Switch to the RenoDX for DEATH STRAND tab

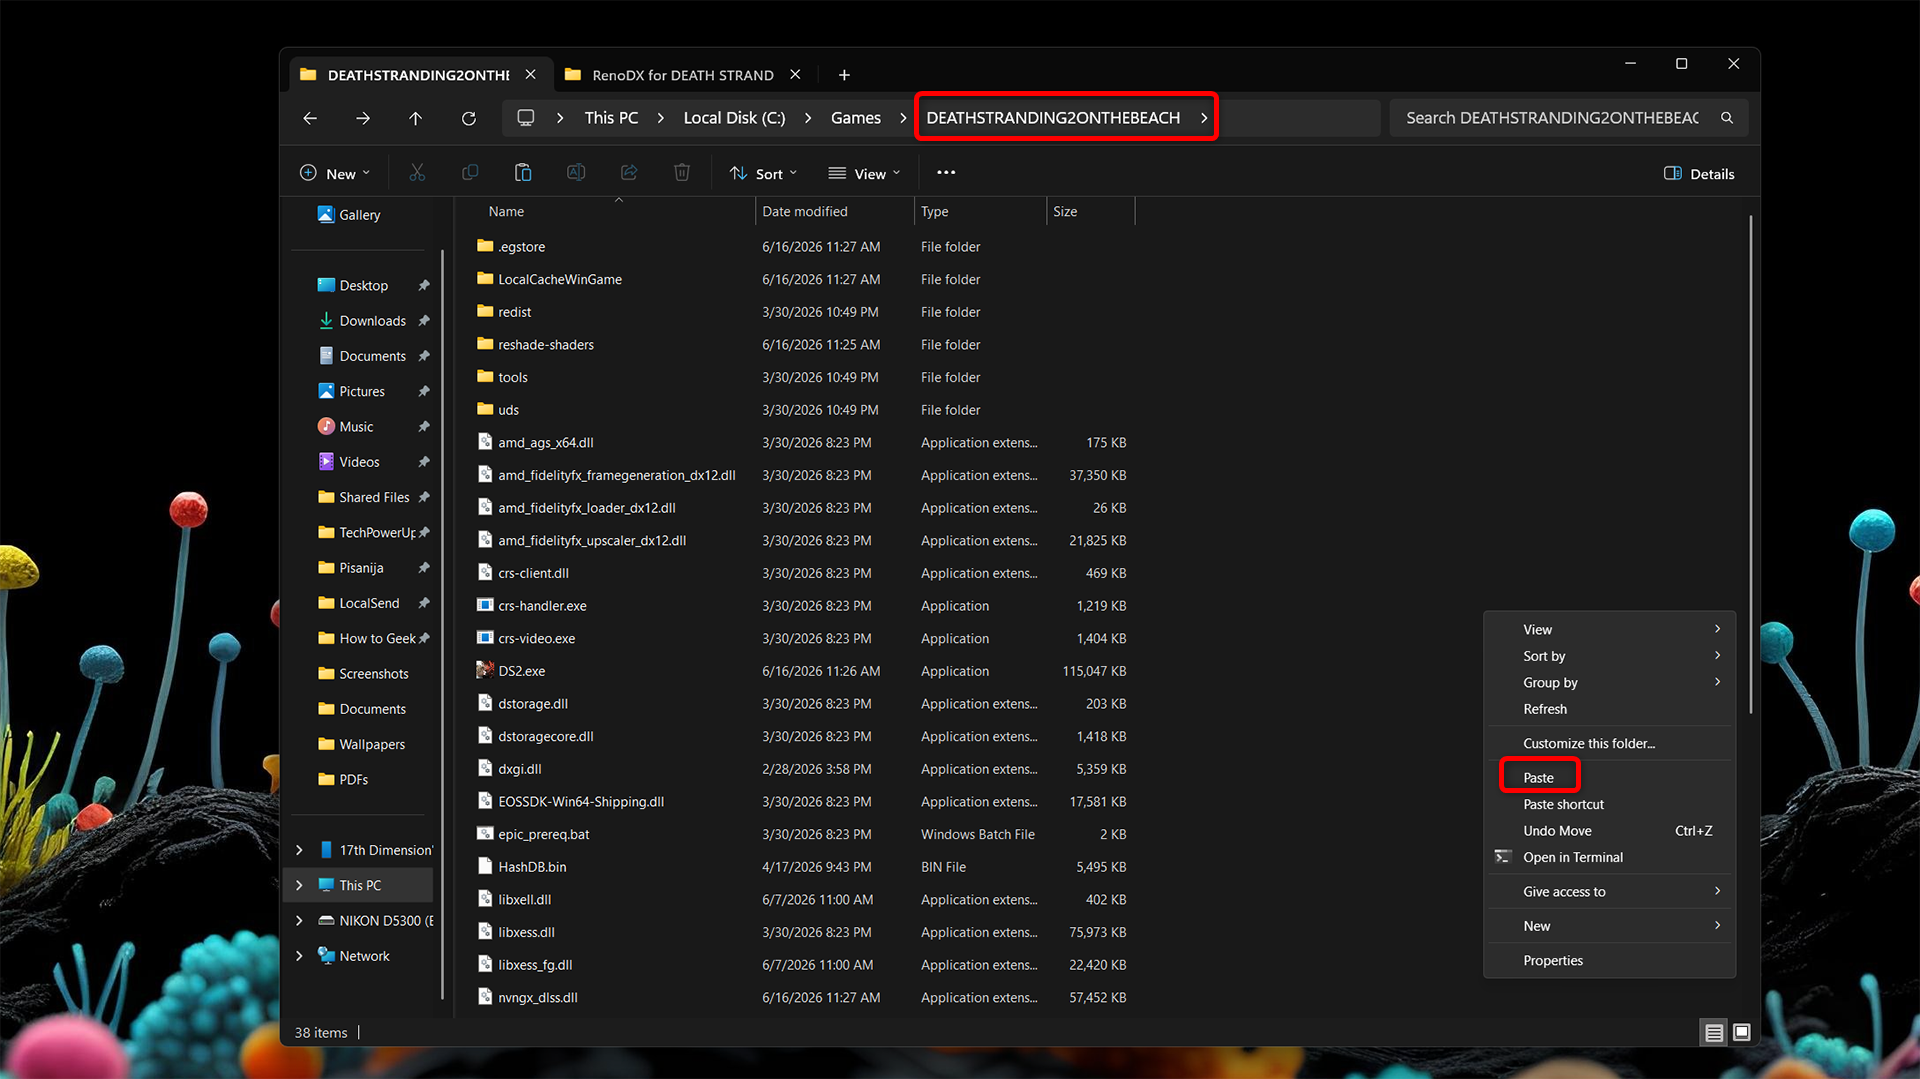683,75
